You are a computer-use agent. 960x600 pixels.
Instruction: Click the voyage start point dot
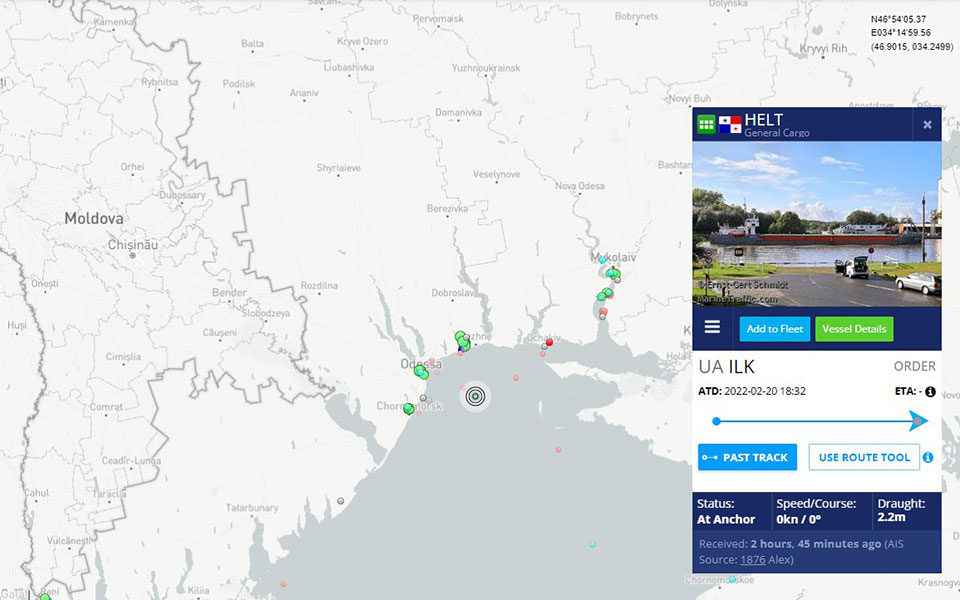click(716, 421)
